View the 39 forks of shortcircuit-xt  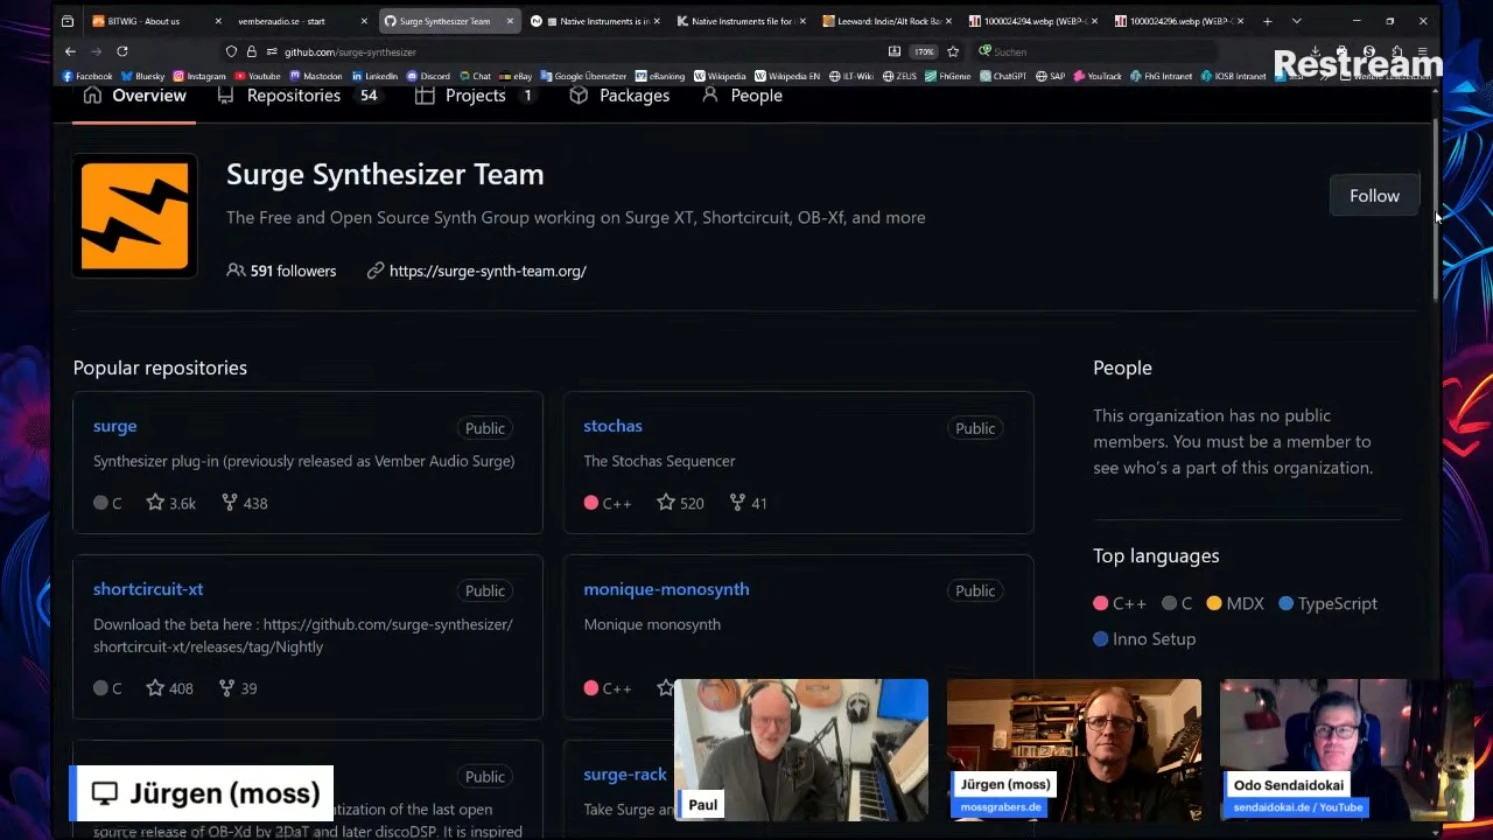click(238, 688)
